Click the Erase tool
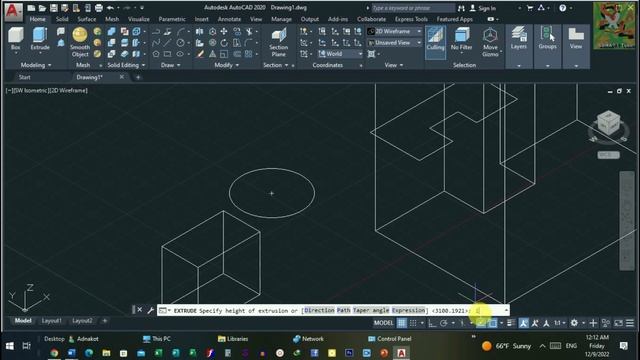The height and width of the screenshot is (360, 640). (200, 54)
